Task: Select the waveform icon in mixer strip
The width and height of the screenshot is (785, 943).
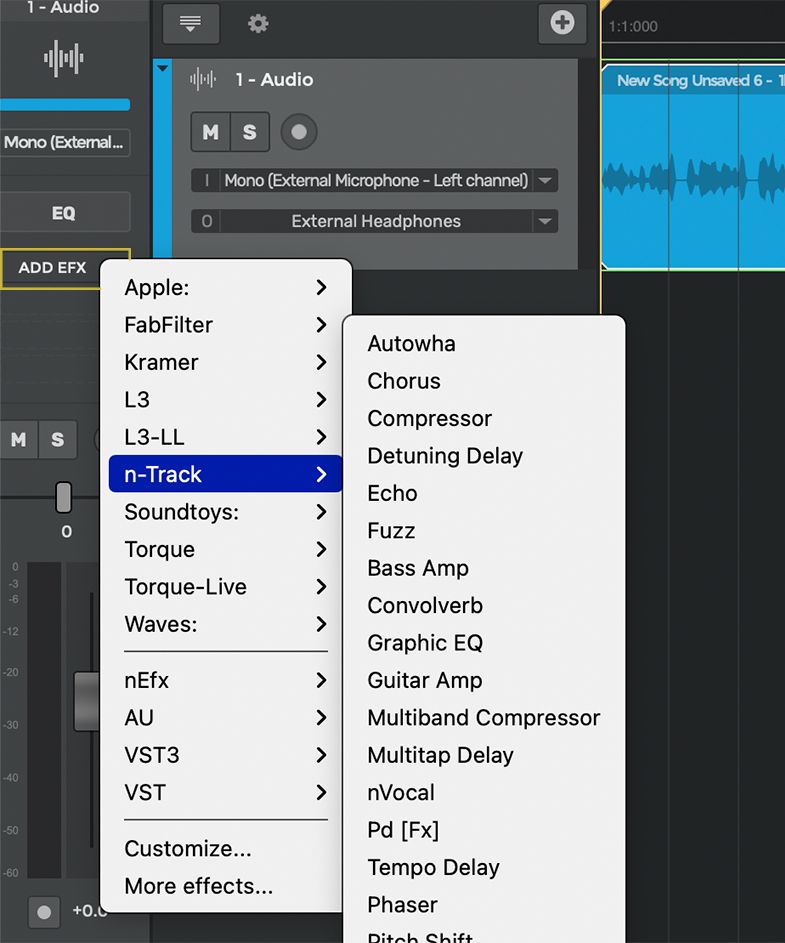Action: click(64, 58)
